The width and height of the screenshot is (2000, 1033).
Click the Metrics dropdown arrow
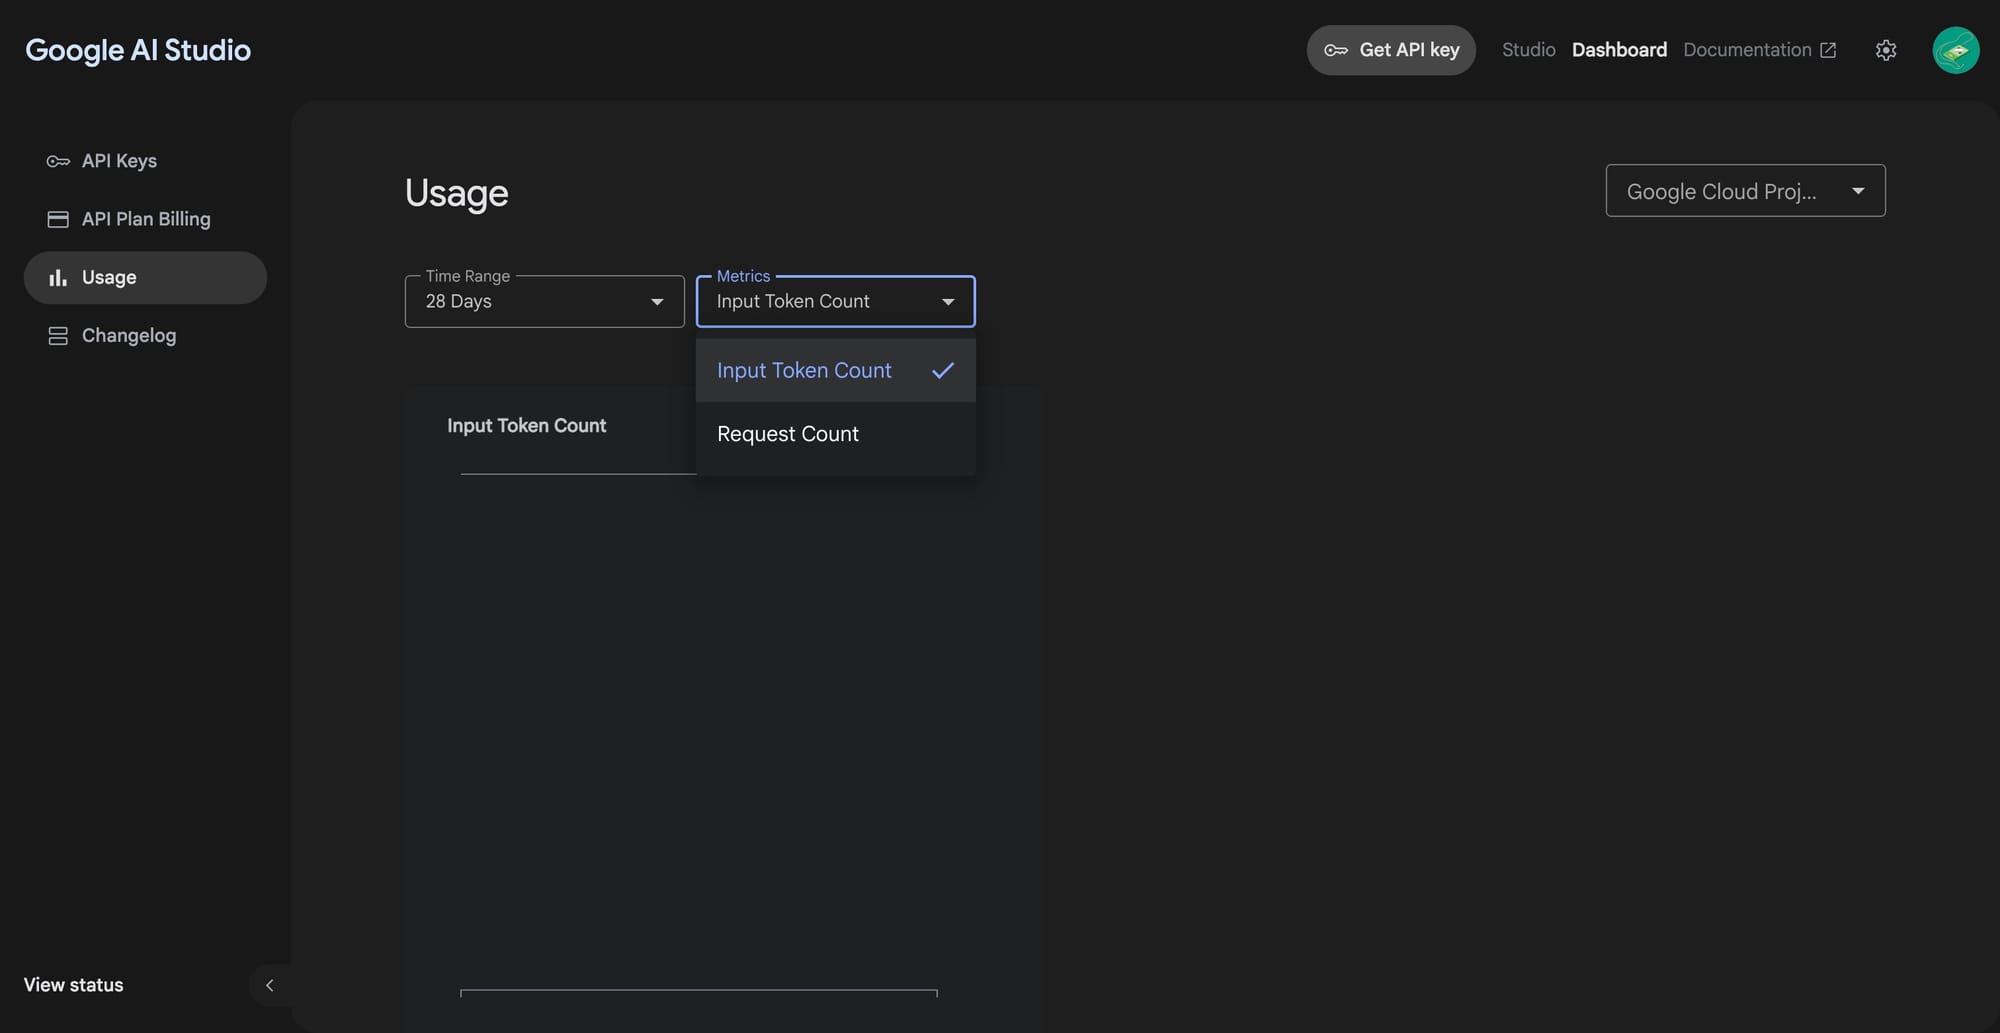(x=948, y=302)
